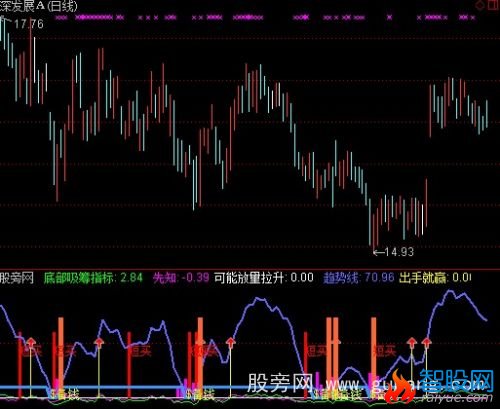Click the rightmost red up-arrow buy signal
The image size is (500, 409).
click(426, 342)
